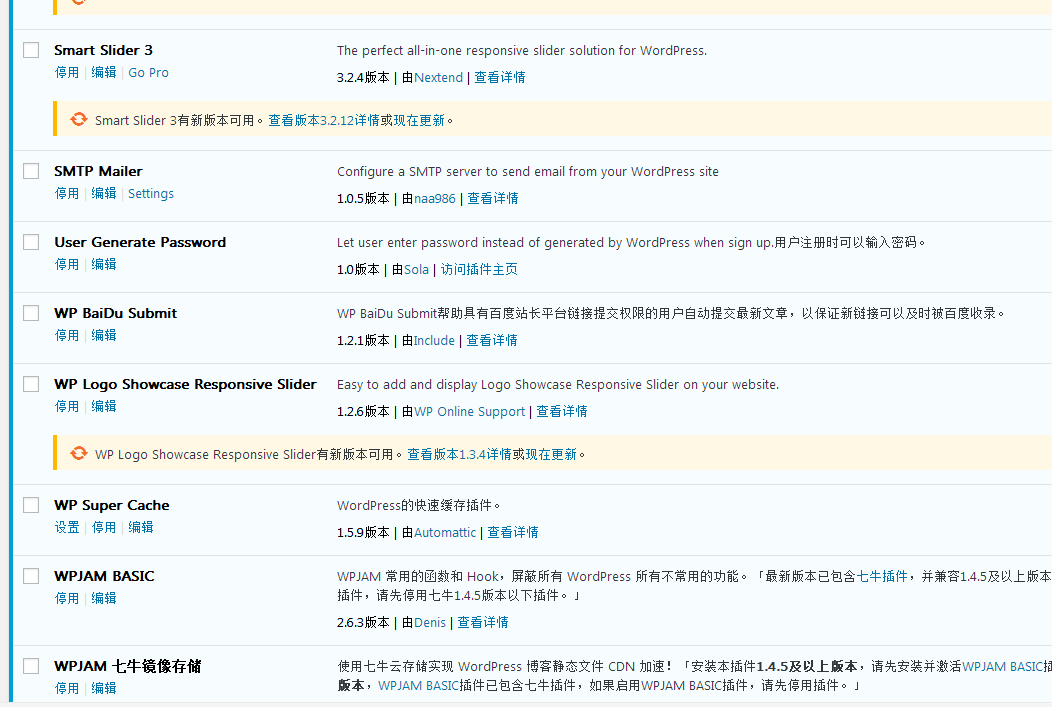View 查看详情 for WP Super Cache

(513, 532)
